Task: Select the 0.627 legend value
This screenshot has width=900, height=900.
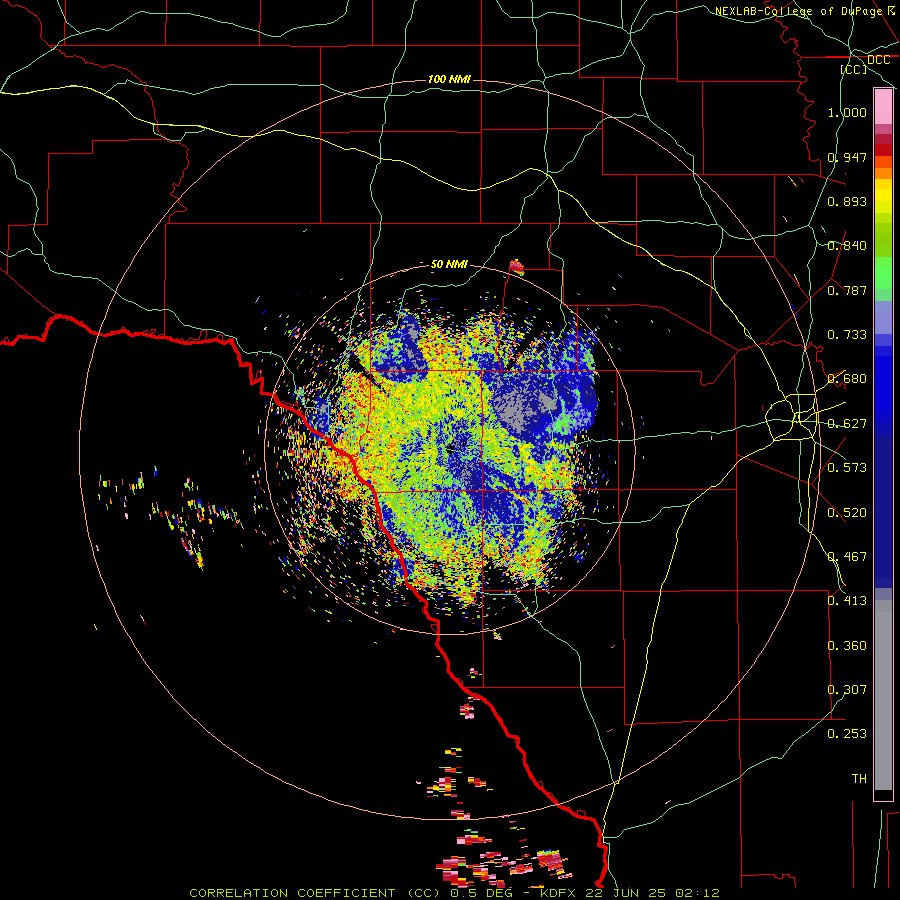Action: tap(847, 424)
